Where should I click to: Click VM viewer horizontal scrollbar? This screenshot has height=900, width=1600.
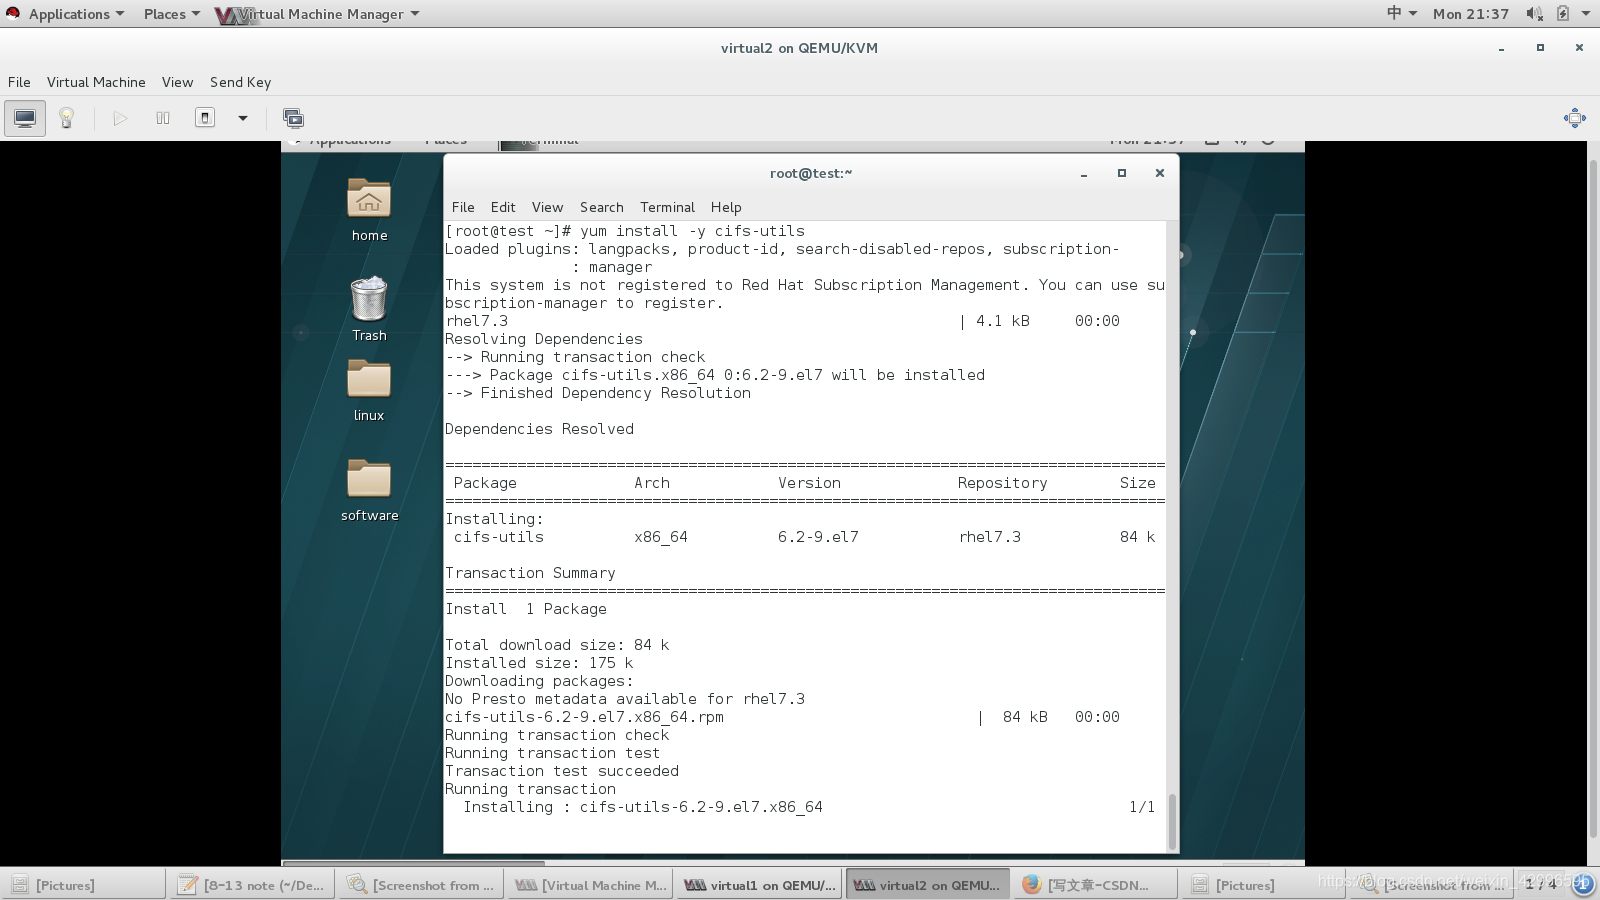pyautogui.click(x=414, y=862)
